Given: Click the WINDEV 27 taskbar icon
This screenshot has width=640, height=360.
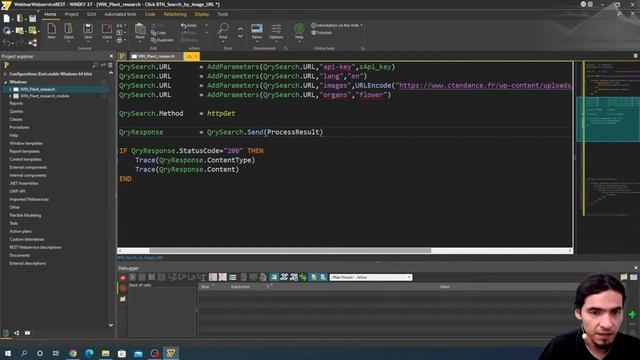Looking at the screenshot, I should click(171, 353).
